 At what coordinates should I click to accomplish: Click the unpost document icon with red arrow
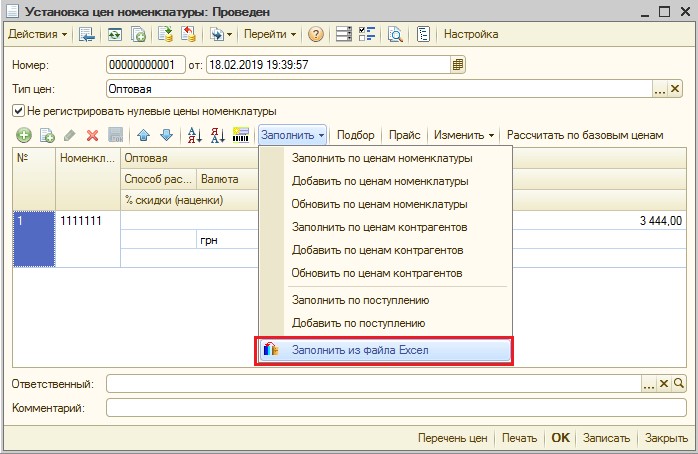point(189,34)
